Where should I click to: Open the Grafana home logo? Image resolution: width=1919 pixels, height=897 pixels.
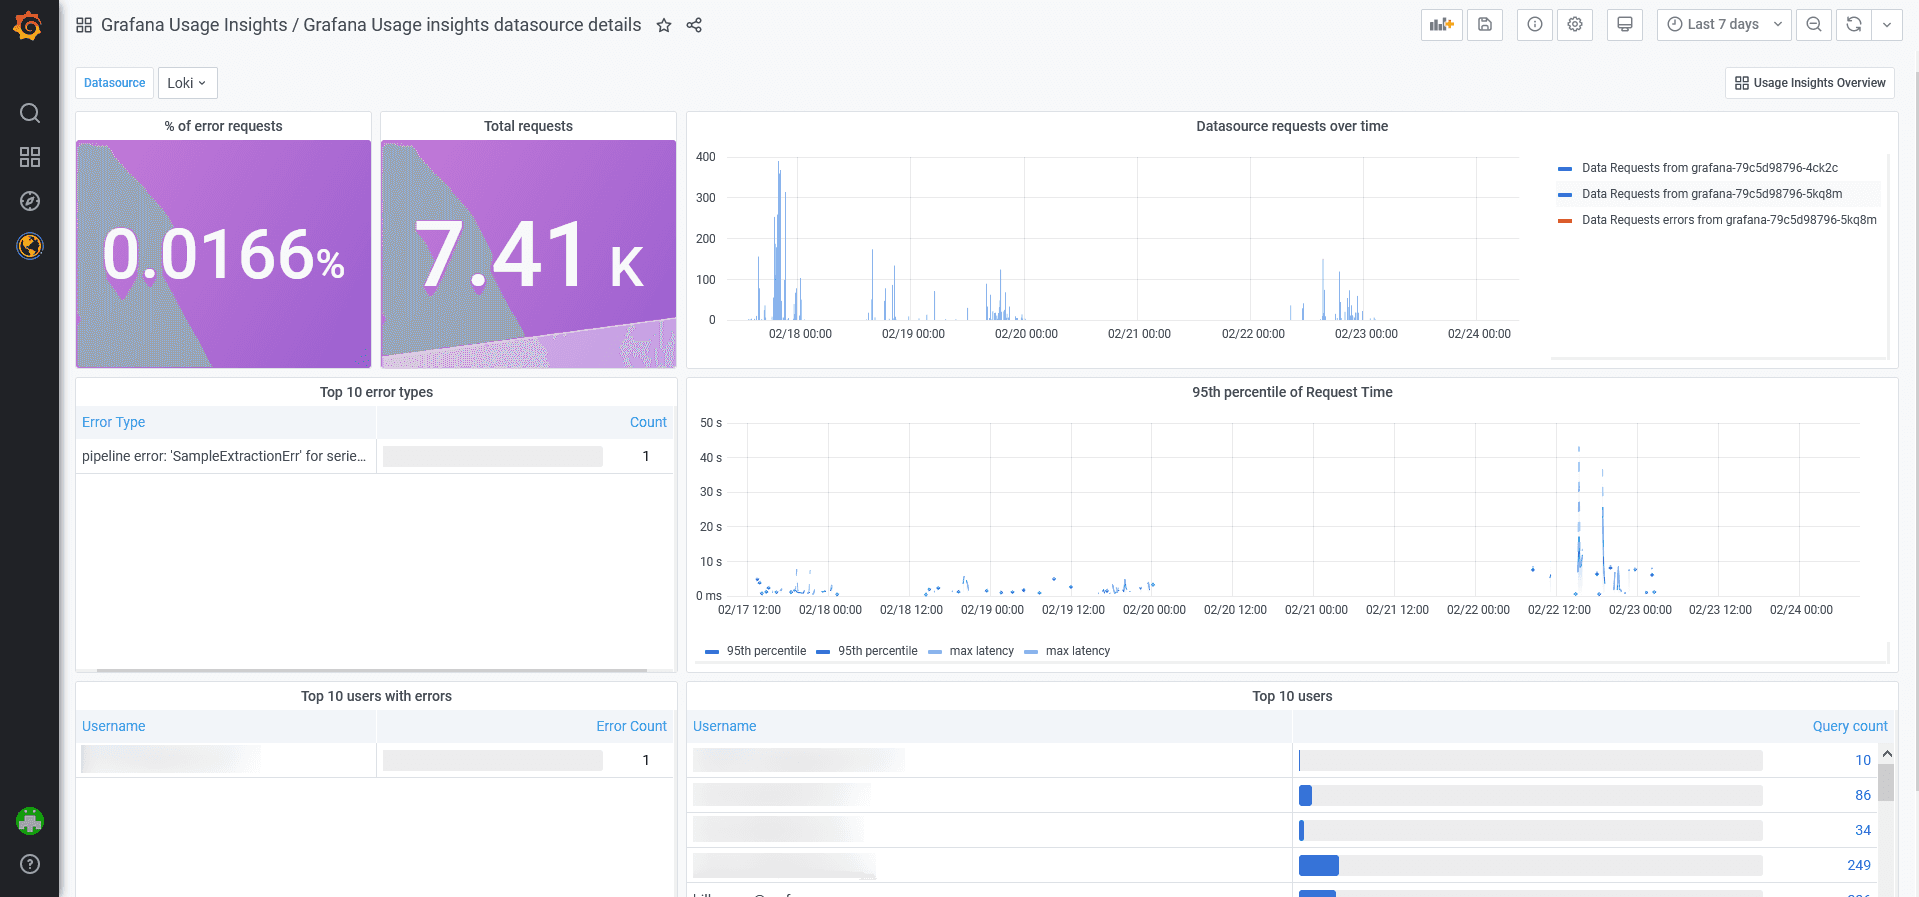28,25
